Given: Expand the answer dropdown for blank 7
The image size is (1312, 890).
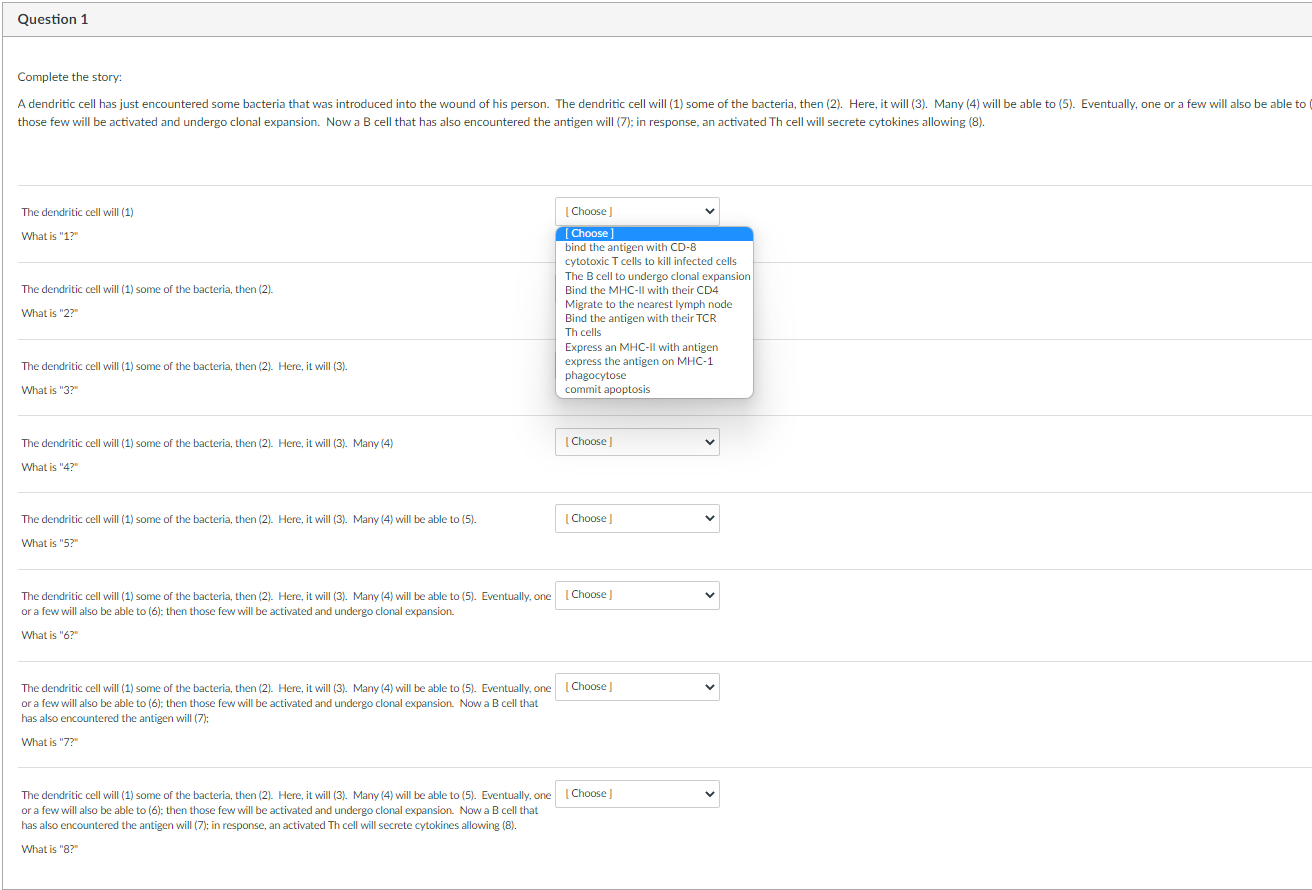Looking at the screenshot, I should point(637,687).
